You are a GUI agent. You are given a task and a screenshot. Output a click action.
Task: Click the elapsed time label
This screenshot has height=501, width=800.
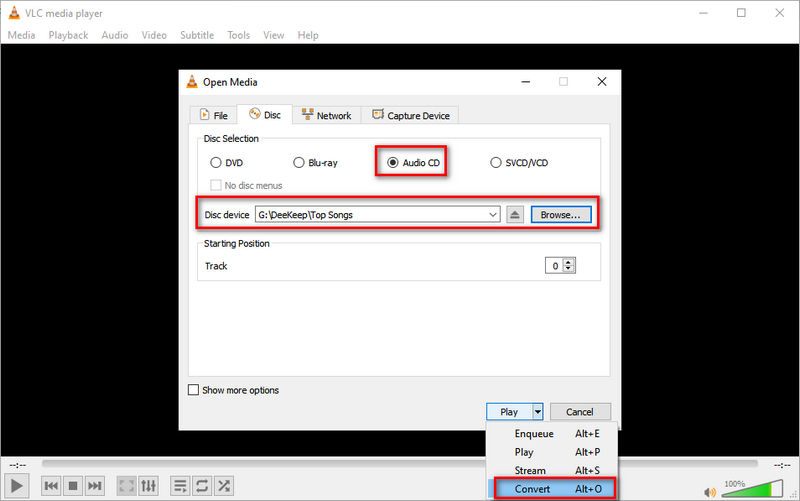click(18, 465)
